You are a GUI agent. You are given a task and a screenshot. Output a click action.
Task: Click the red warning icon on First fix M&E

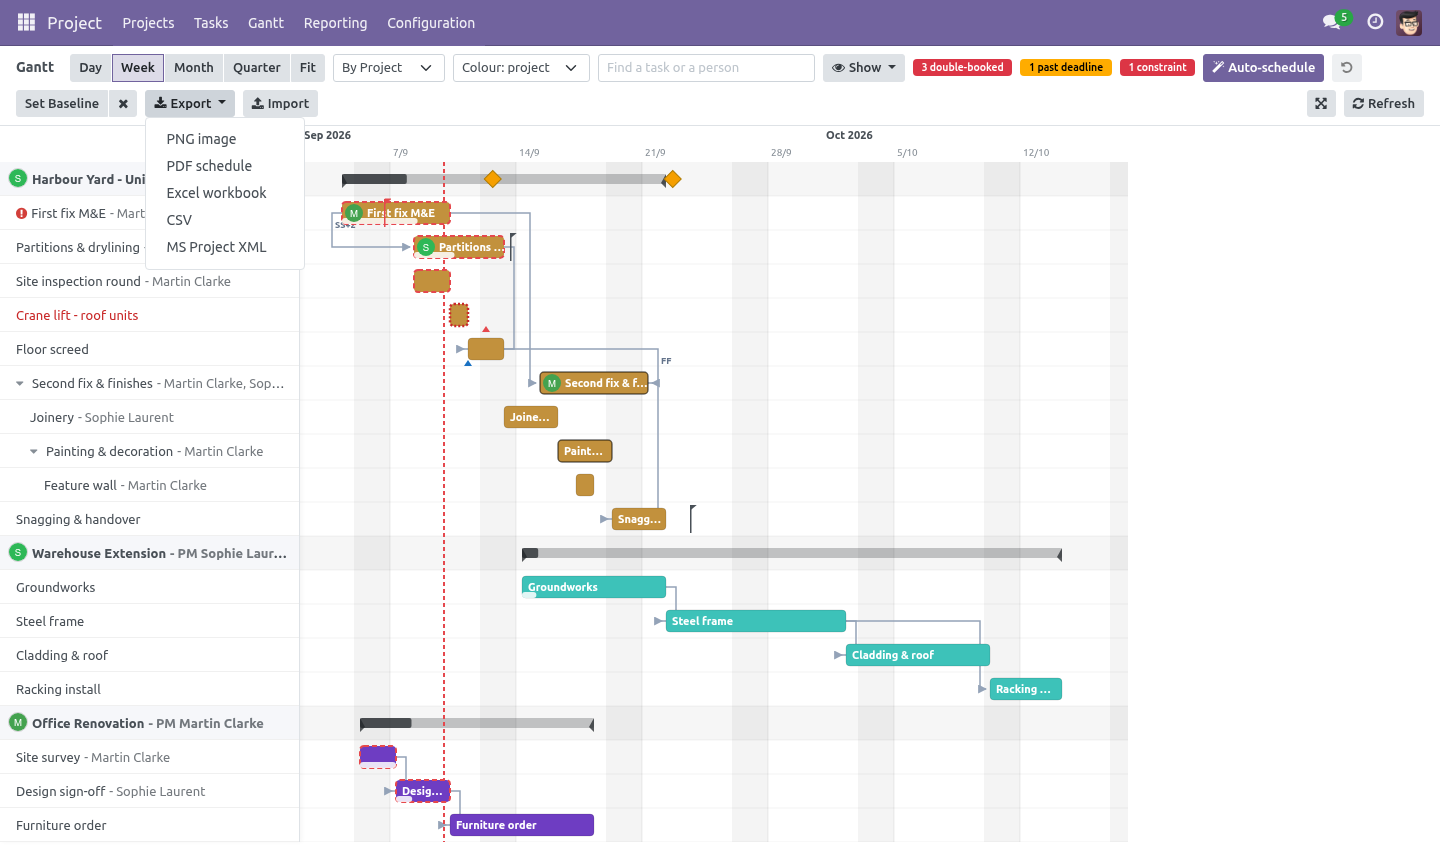click(22, 213)
